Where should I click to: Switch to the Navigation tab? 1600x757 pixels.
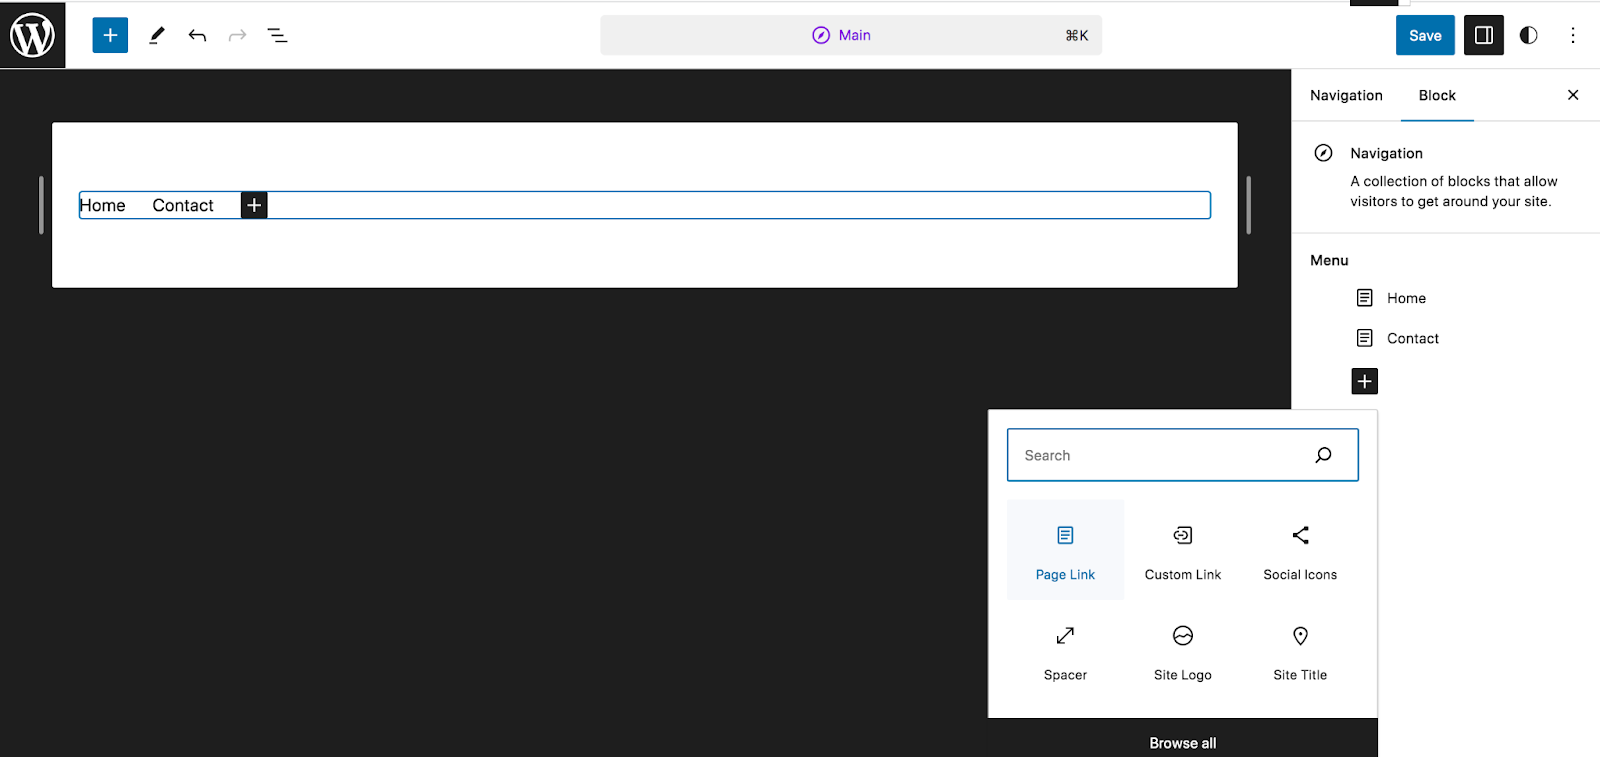tap(1346, 95)
